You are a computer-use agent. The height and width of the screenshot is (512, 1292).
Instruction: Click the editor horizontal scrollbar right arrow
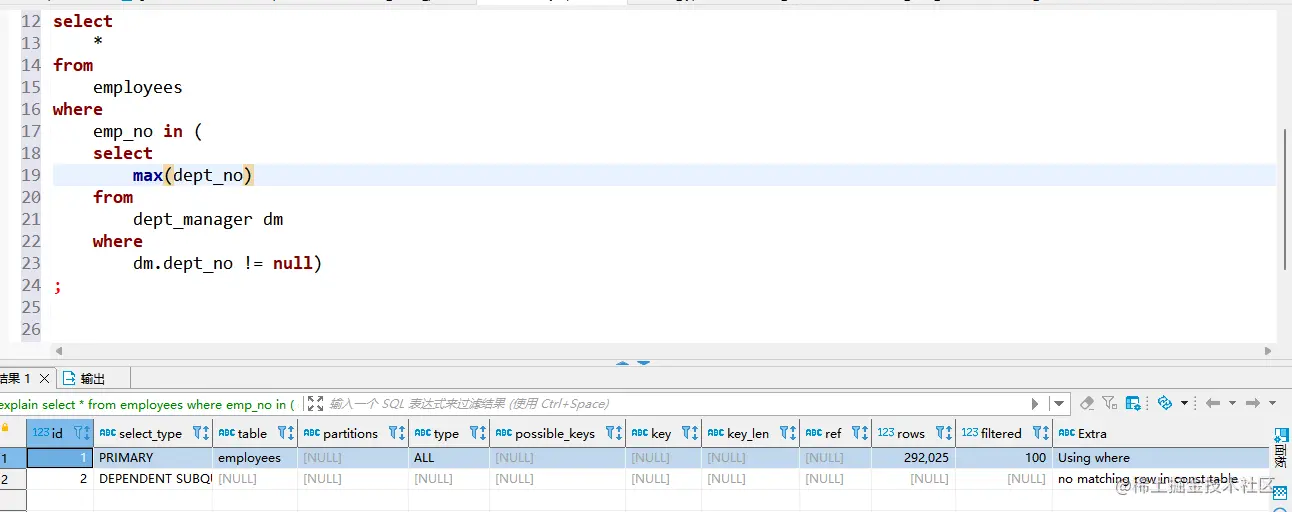pos(1268,351)
